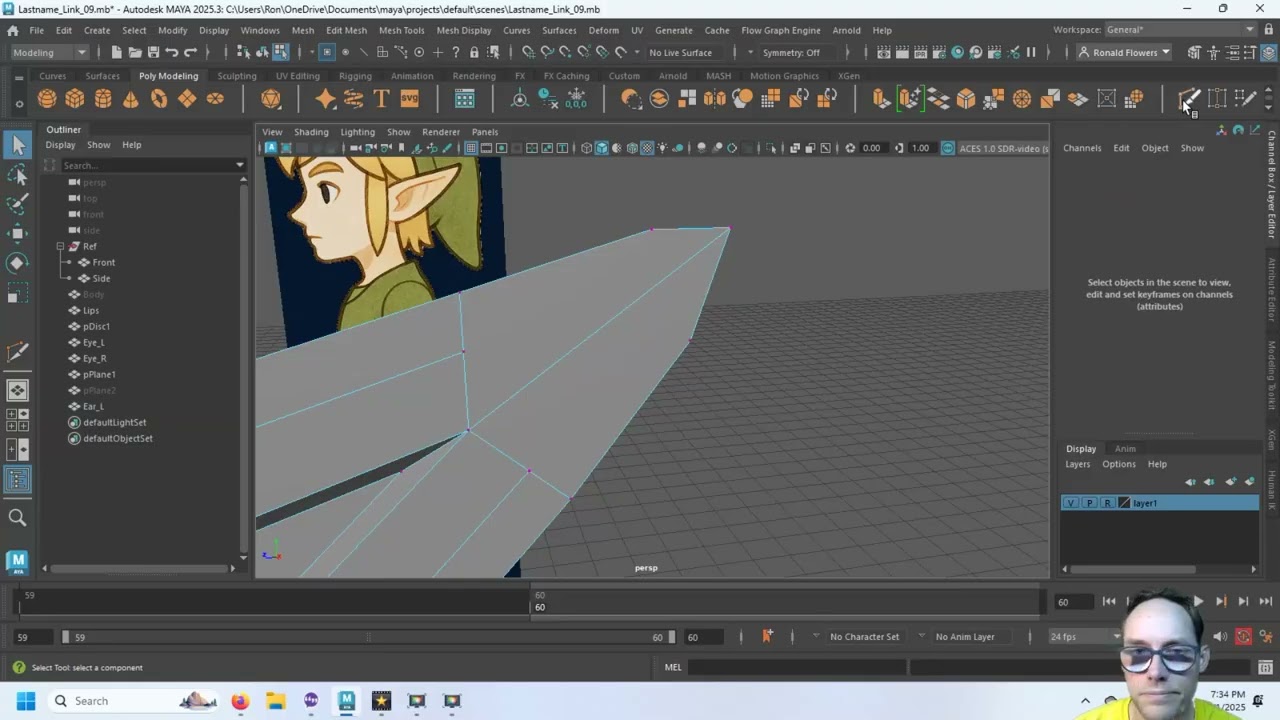Click the Channels menu in Channel Box

(1082, 148)
